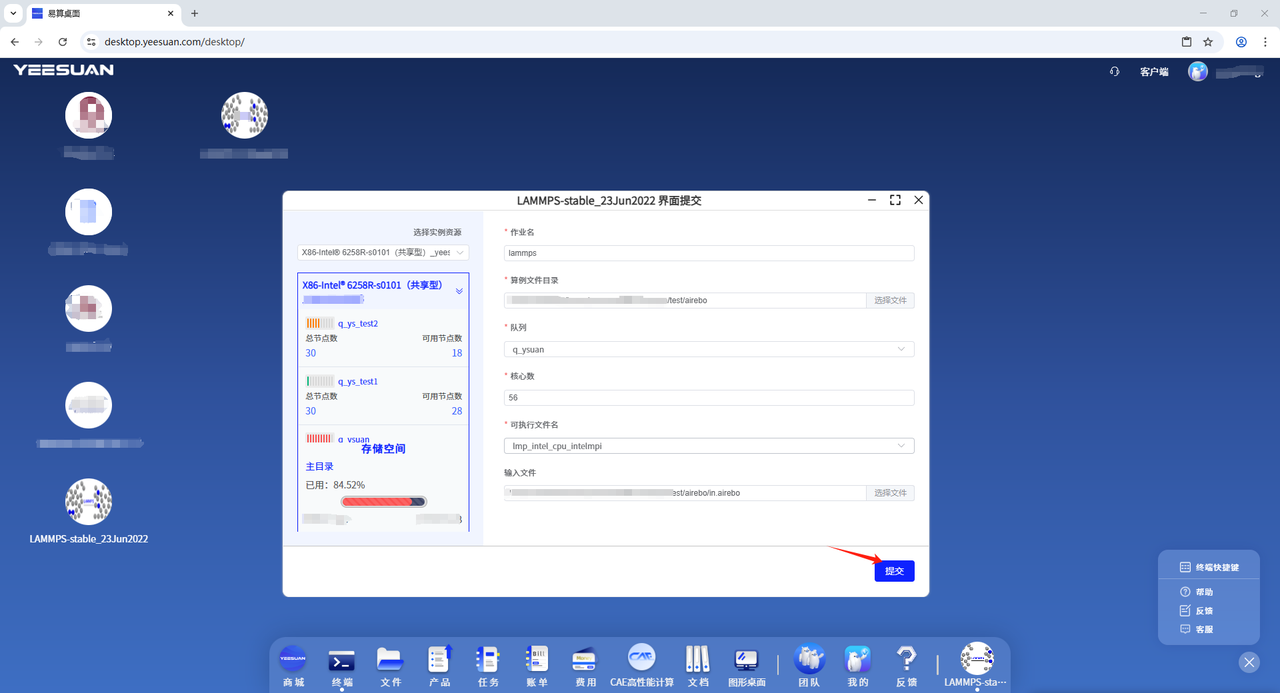Open 图形桌面 graphical desktop icon
Image resolution: width=1280 pixels, height=693 pixels.
(746, 661)
